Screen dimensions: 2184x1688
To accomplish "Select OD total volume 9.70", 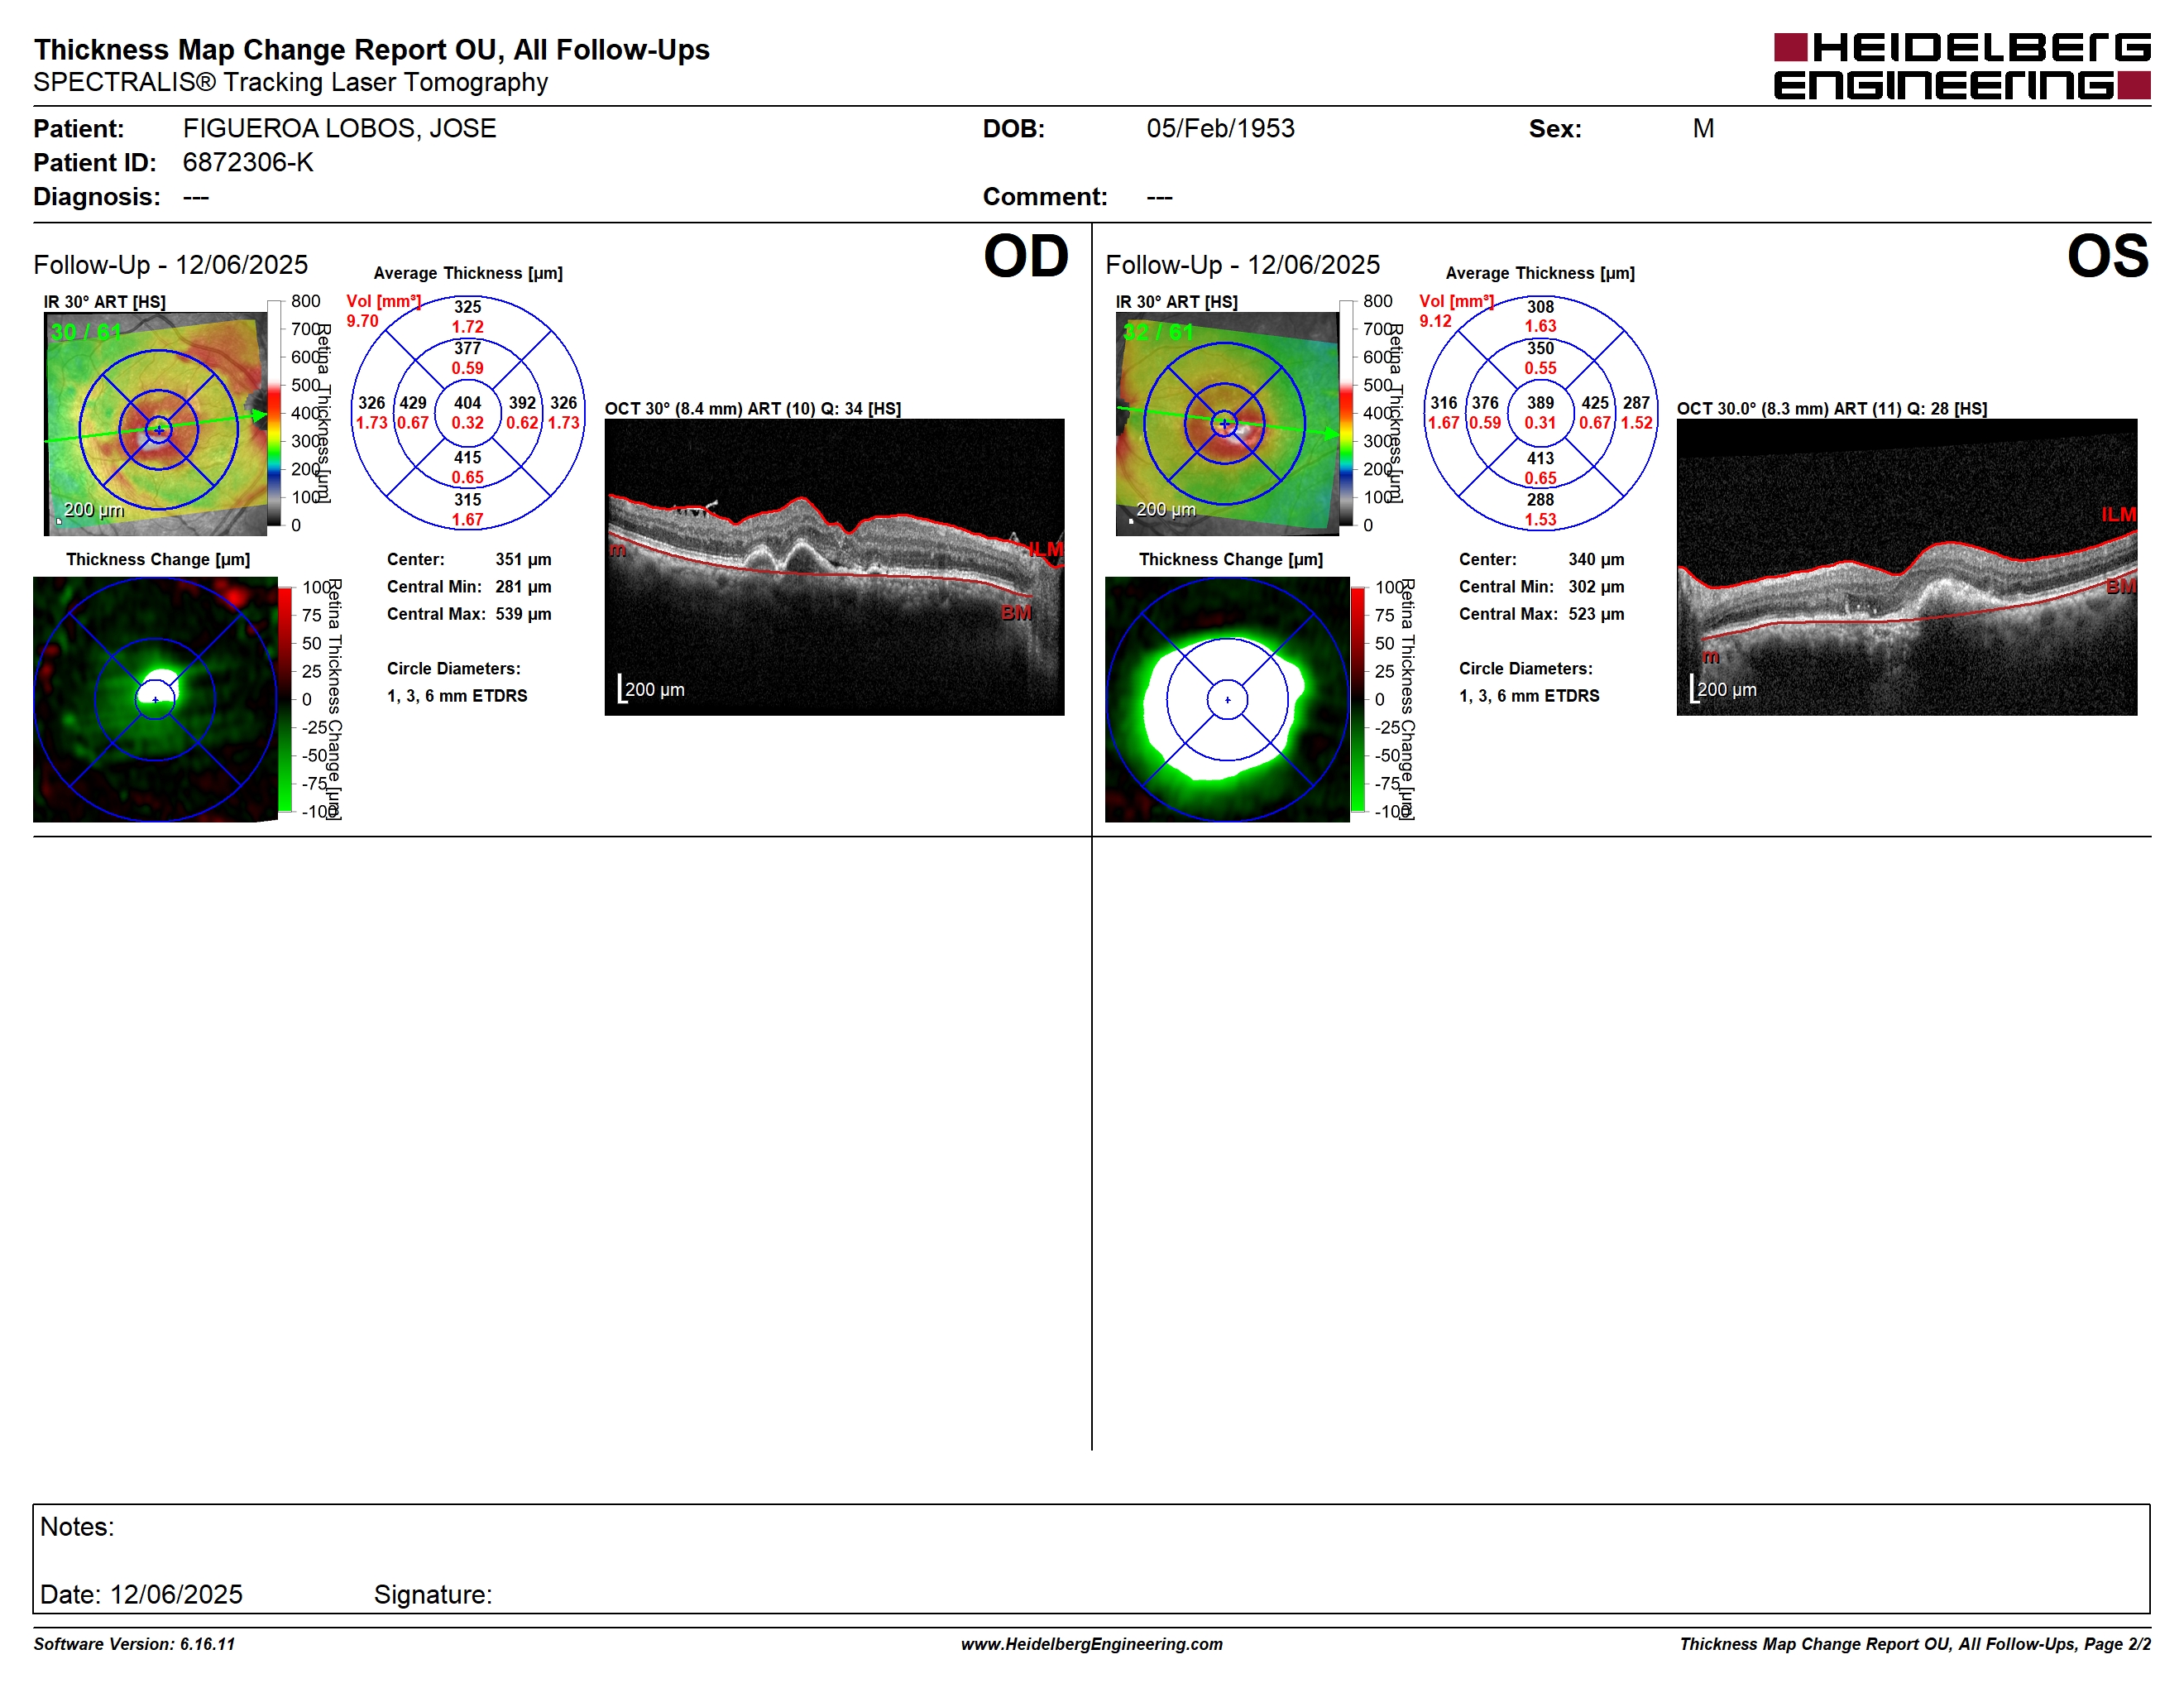I will (x=362, y=321).
